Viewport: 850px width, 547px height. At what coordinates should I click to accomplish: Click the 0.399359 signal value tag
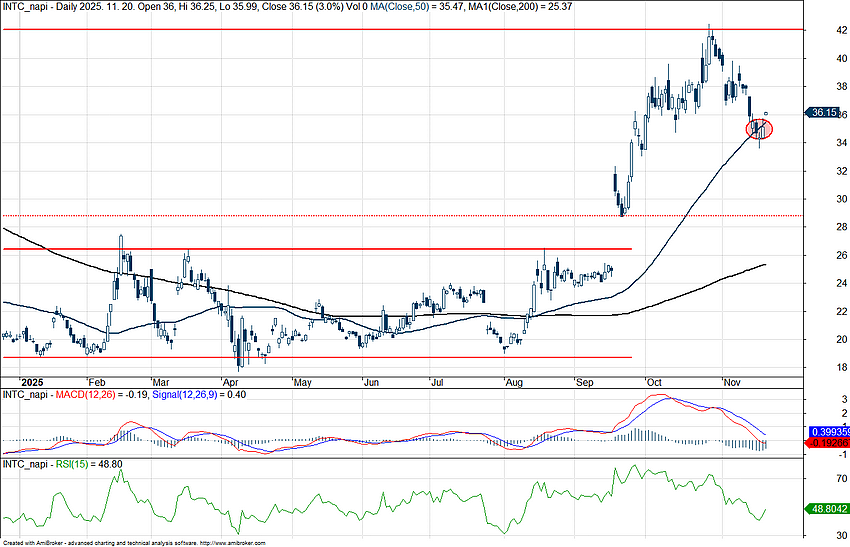(824, 433)
